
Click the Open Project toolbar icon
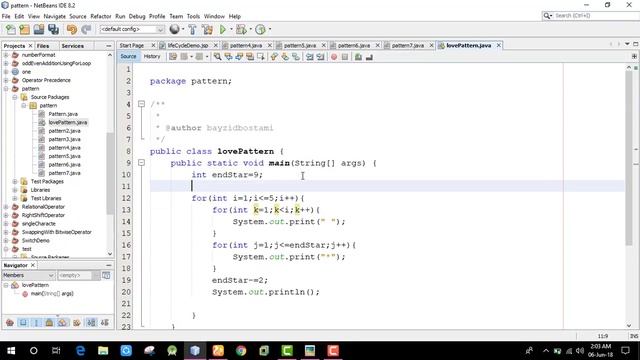click(x=39, y=29)
